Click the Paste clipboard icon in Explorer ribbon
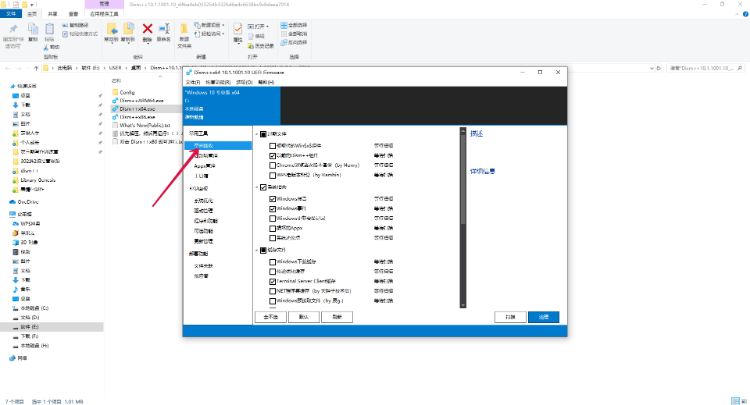Viewport: 750px width, 405px height. (49, 29)
